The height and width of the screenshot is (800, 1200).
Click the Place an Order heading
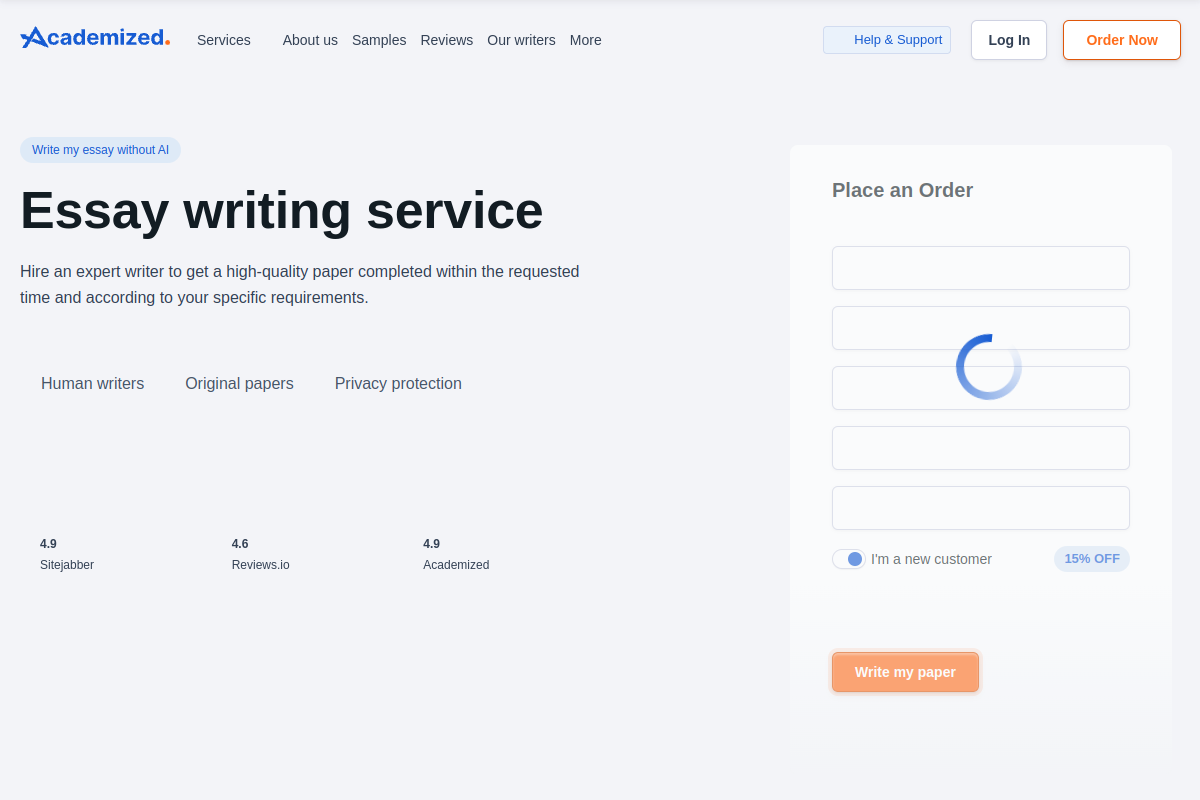coord(902,190)
